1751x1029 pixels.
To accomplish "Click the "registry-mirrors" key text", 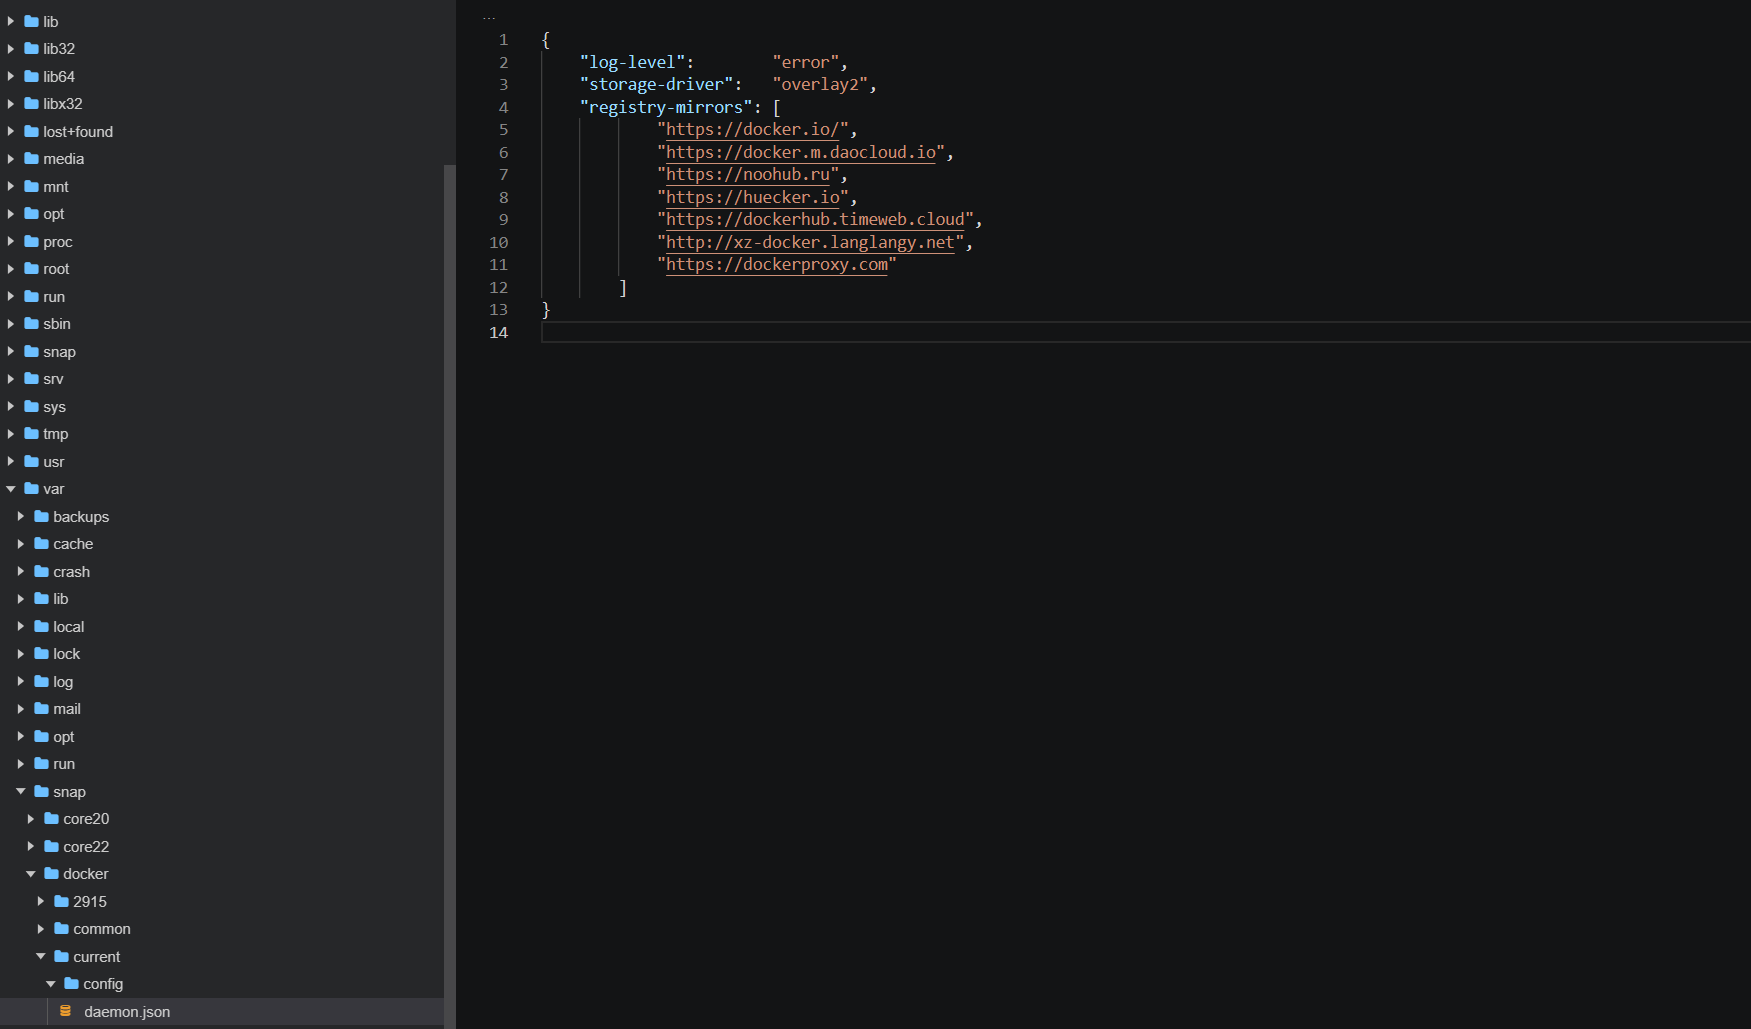I will (x=666, y=107).
